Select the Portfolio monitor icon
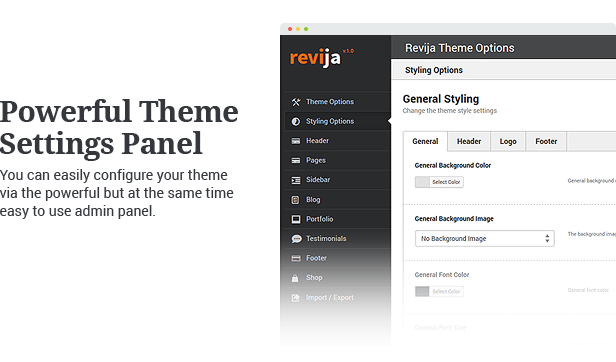The width and height of the screenshot is (616, 362). 296,219
